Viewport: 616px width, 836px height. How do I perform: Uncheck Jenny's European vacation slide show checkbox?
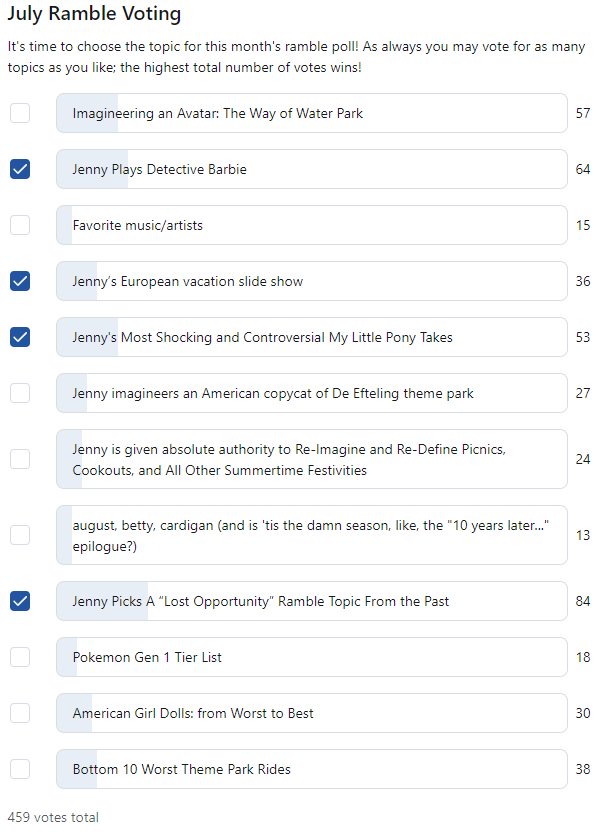point(20,281)
